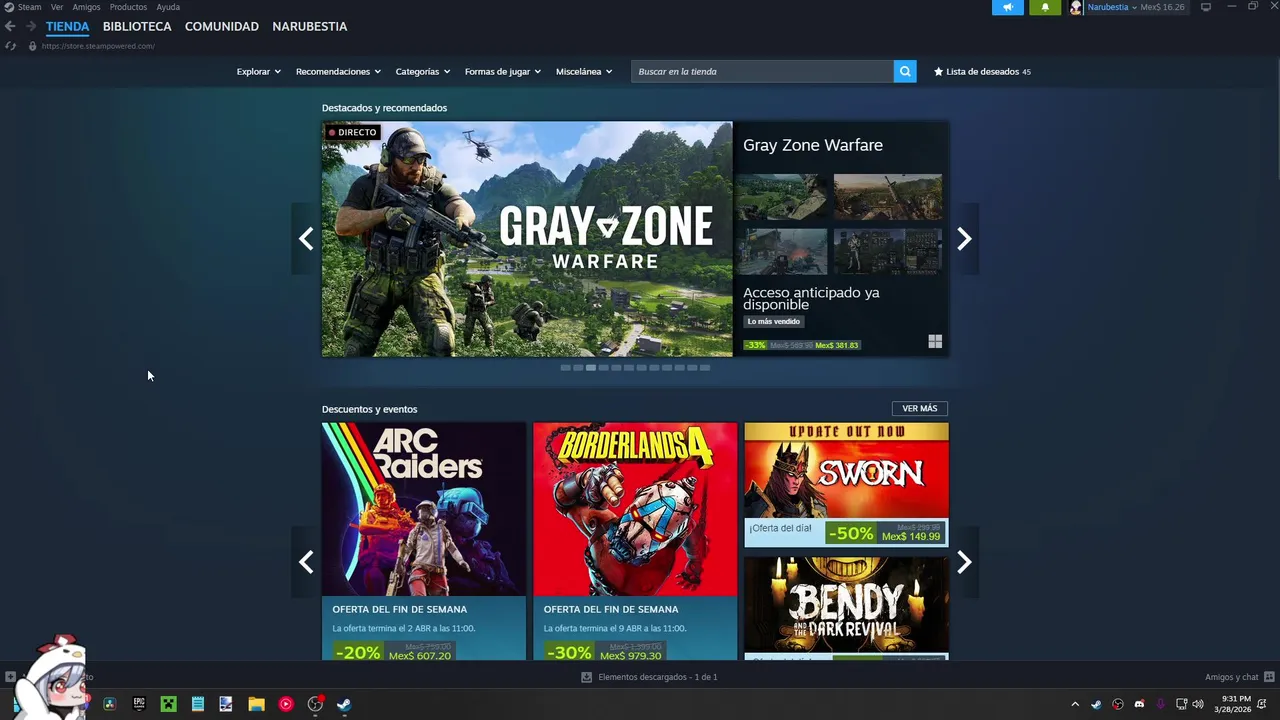Show next featured game carousel arrow
The image size is (1280, 720).
coord(964,239)
